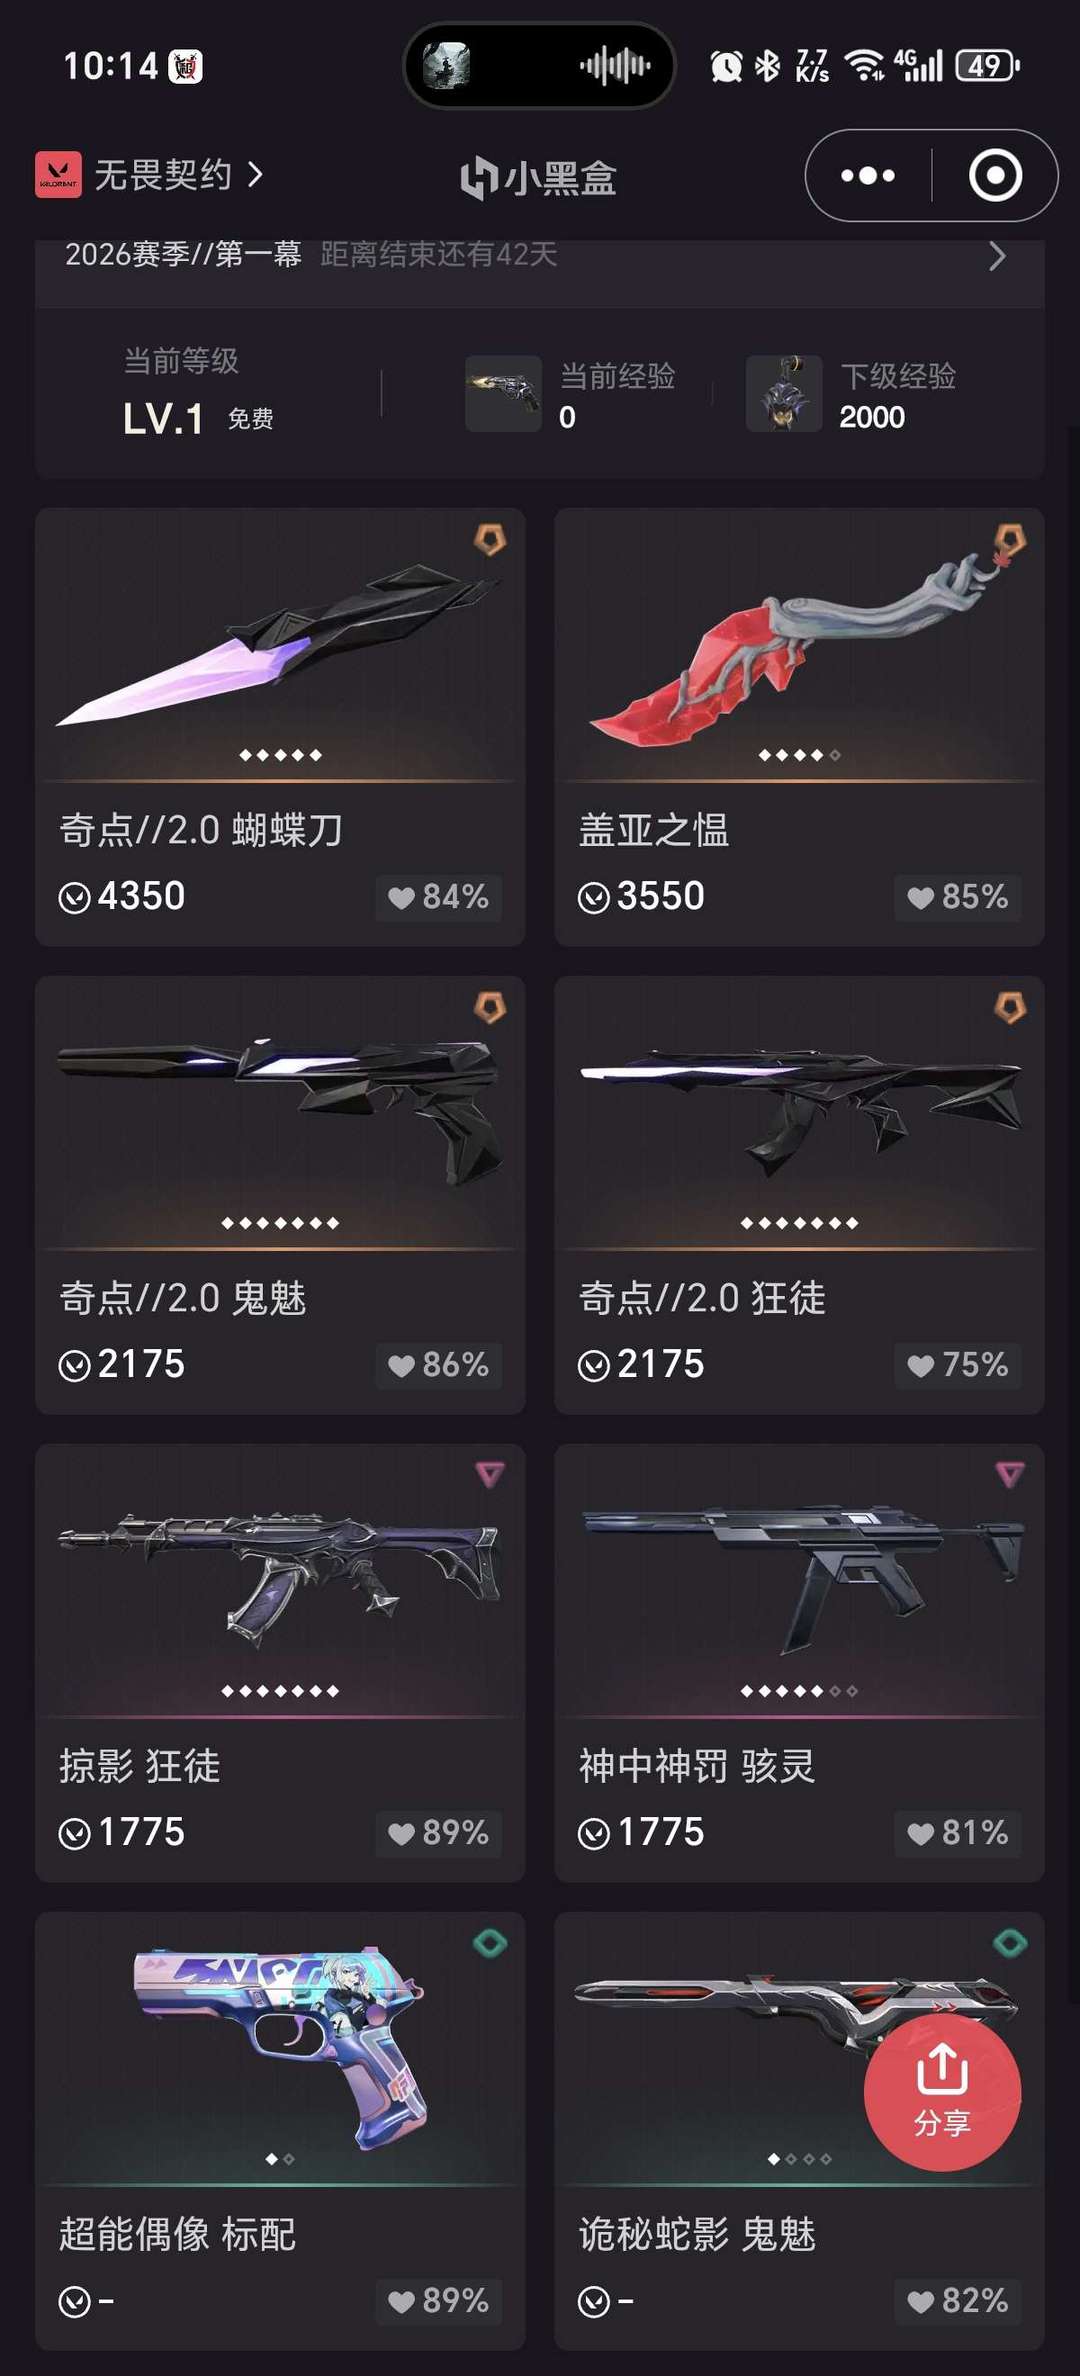
Task: Open the mini-program three-dot menu
Action: [x=868, y=176]
